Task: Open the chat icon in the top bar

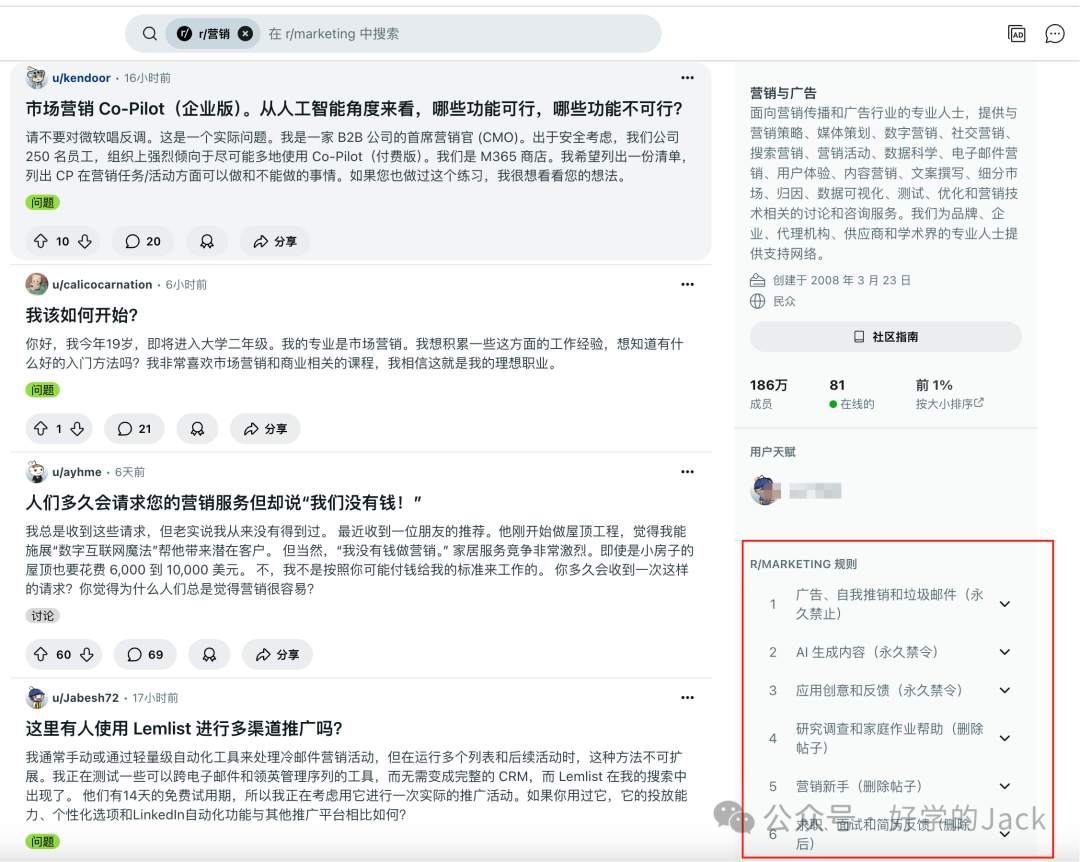Action: [x=1054, y=33]
